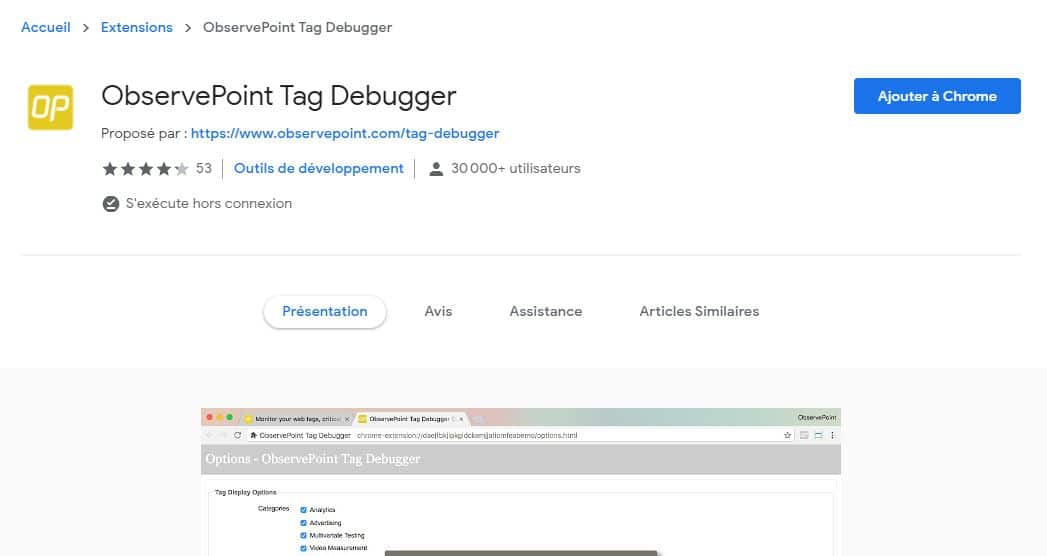
Task: Click the offline checkmark badge icon
Action: 111,204
